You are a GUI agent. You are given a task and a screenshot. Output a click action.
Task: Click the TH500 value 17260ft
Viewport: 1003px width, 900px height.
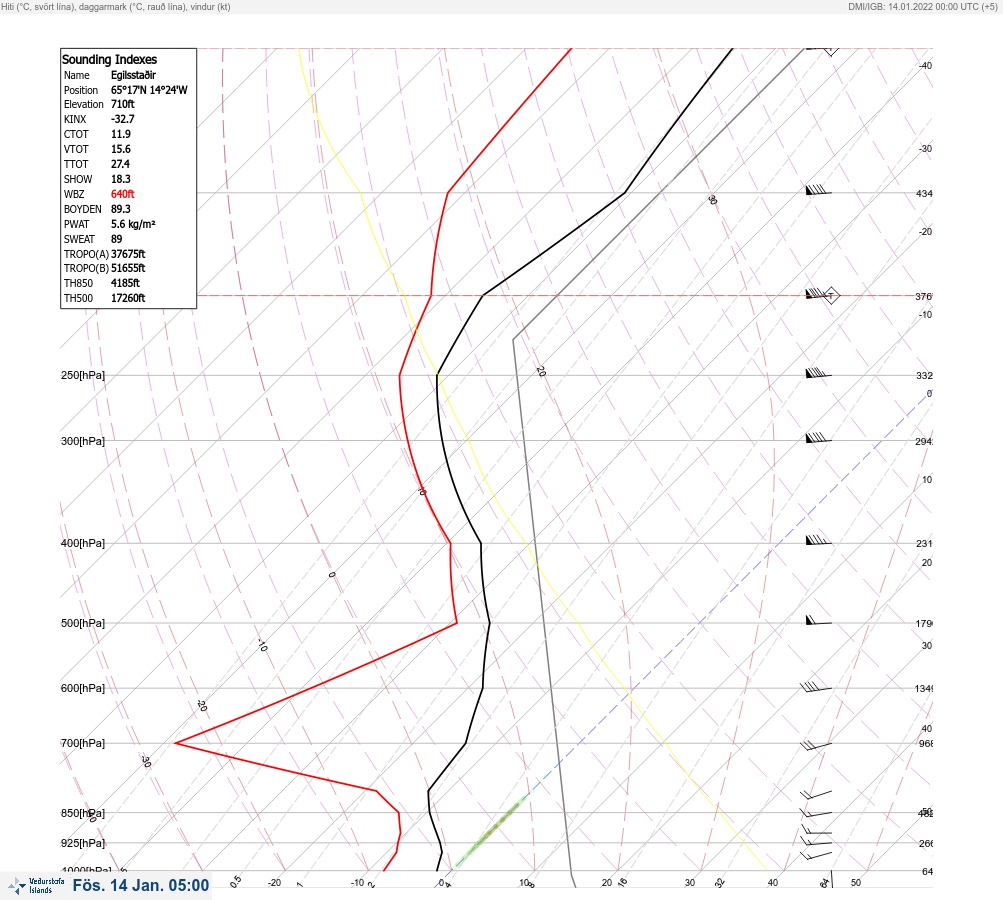(x=128, y=298)
